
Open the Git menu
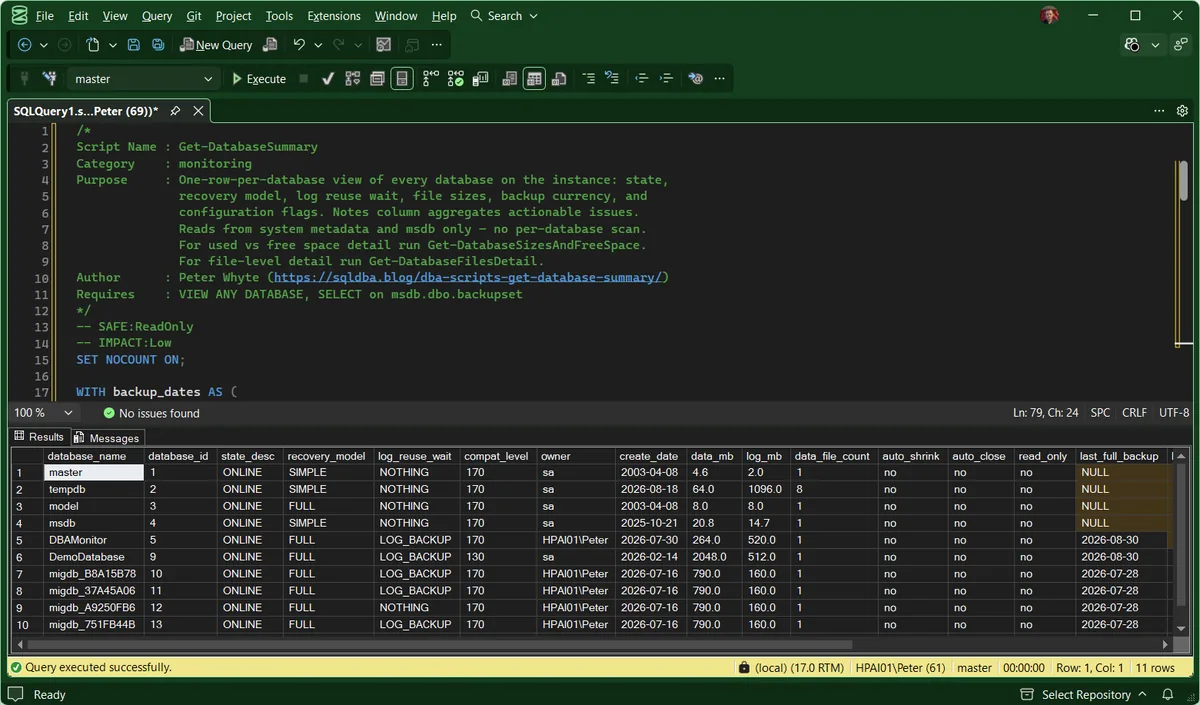click(194, 16)
